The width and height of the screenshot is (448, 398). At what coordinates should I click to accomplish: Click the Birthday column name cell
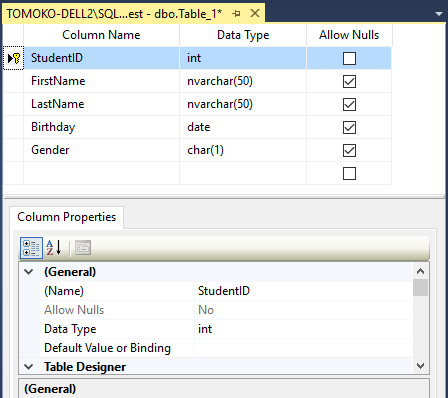click(101, 127)
